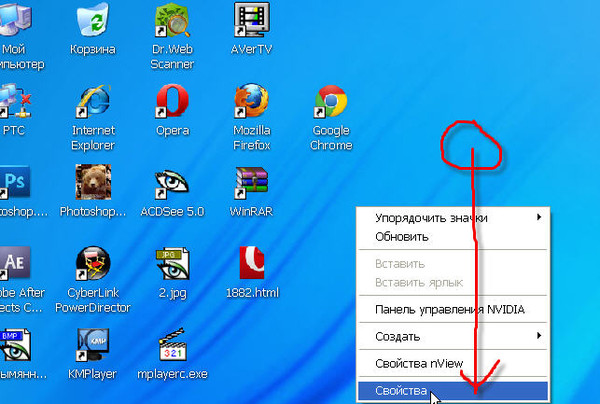This screenshot has height=404, width=600.
Task: Select the AVerTV desktop shortcut
Action: [x=251, y=20]
